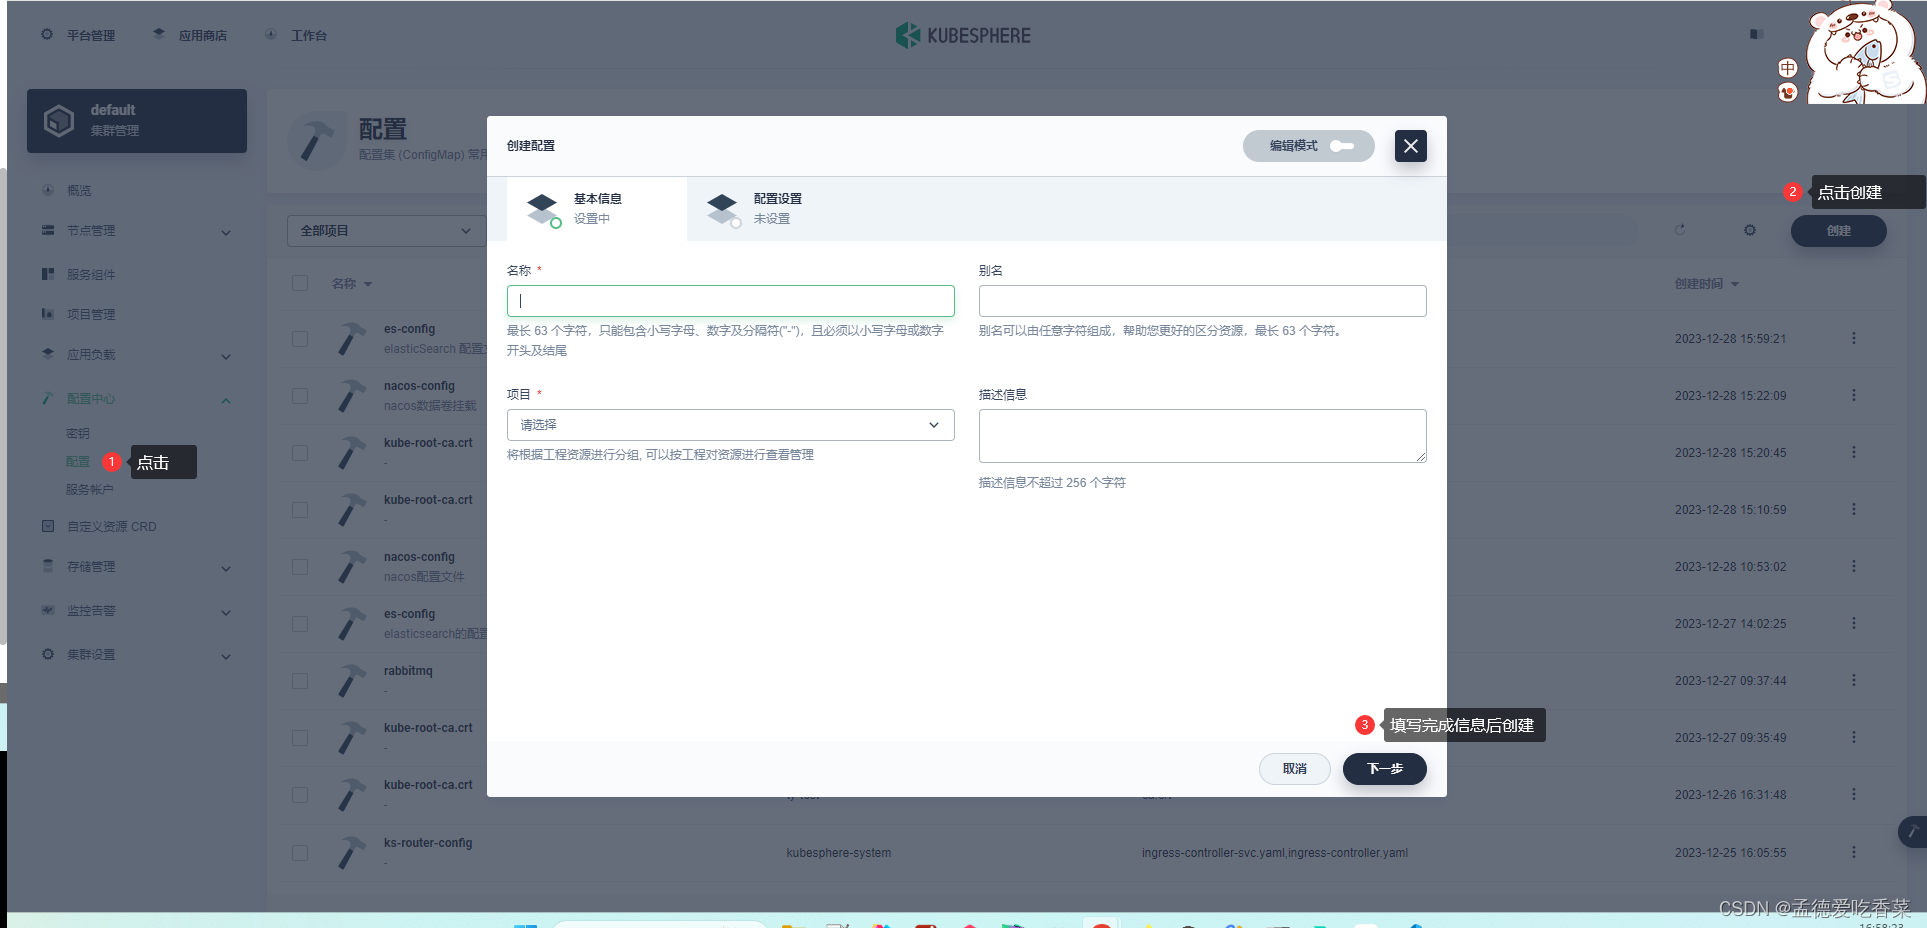Click the 中 language switcher icon
The height and width of the screenshot is (928, 1927).
point(1786,67)
